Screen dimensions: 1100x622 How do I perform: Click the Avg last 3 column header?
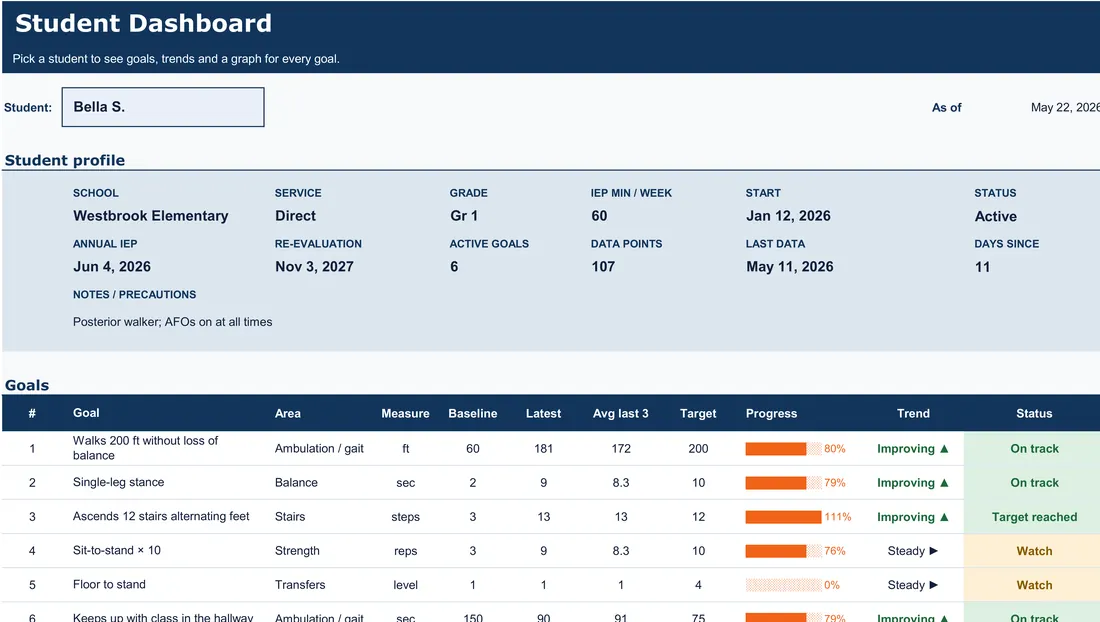point(621,414)
